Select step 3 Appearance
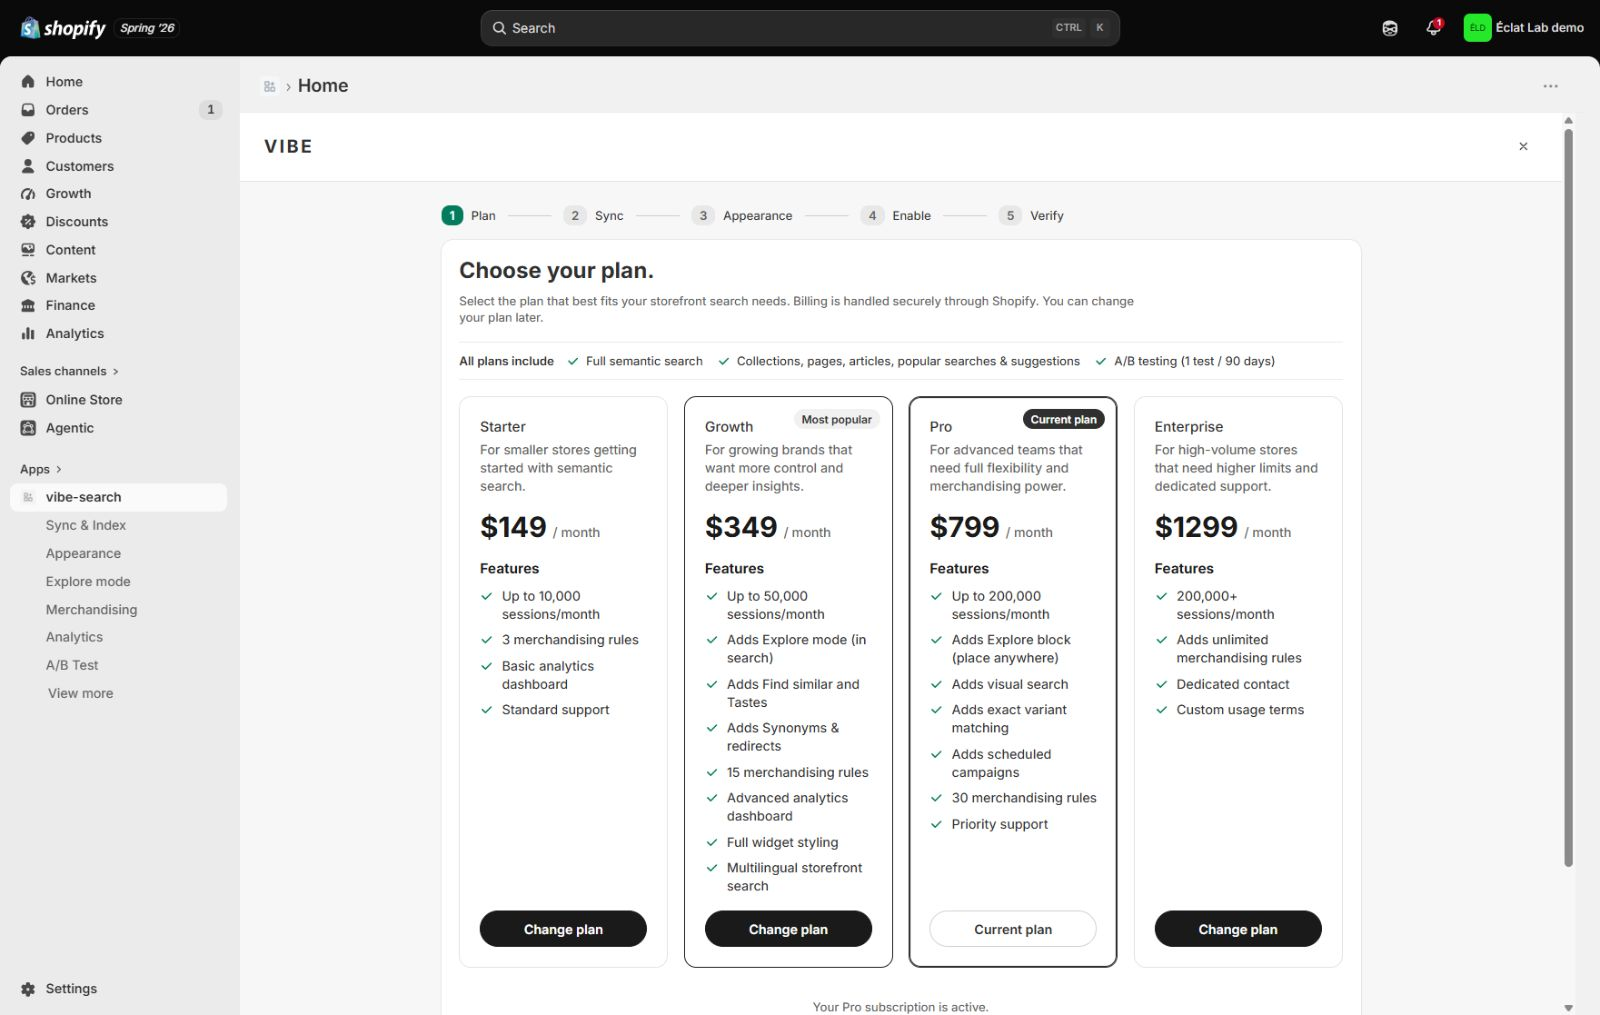Image resolution: width=1600 pixels, height=1015 pixels. (x=742, y=215)
